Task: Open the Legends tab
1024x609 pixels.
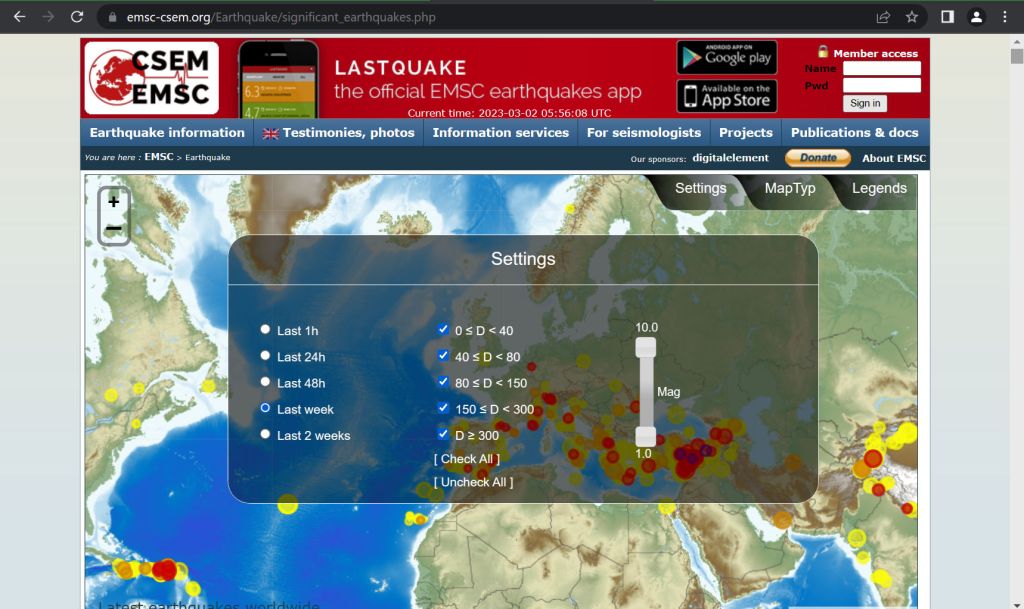Action: (x=879, y=189)
